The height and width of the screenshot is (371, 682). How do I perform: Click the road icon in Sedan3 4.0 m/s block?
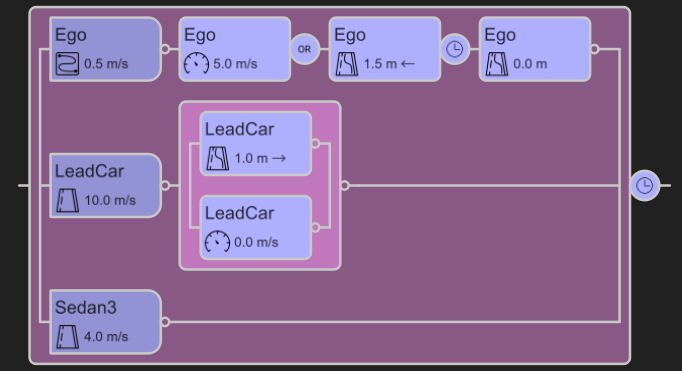68,337
